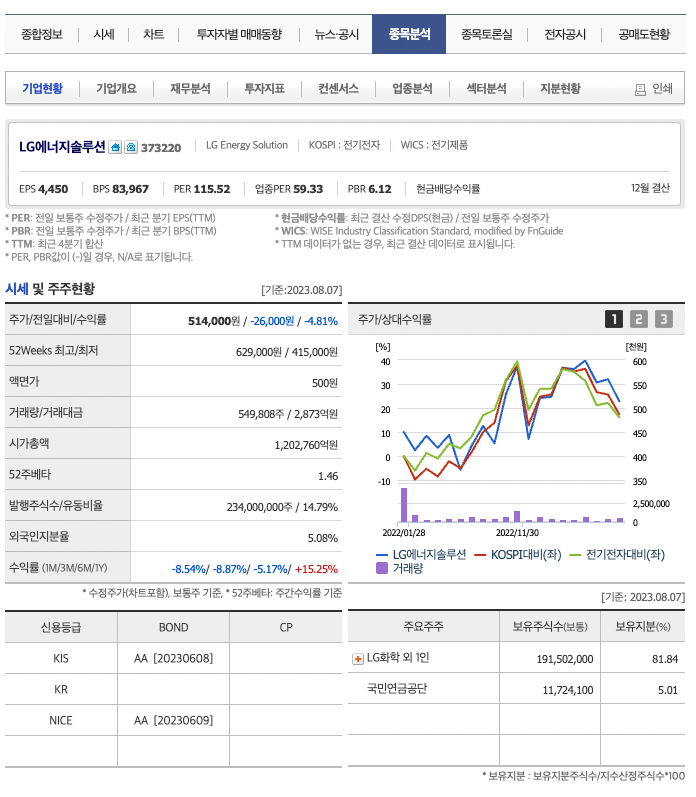Go to the 업종분석 sub-tab

point(412,88)
